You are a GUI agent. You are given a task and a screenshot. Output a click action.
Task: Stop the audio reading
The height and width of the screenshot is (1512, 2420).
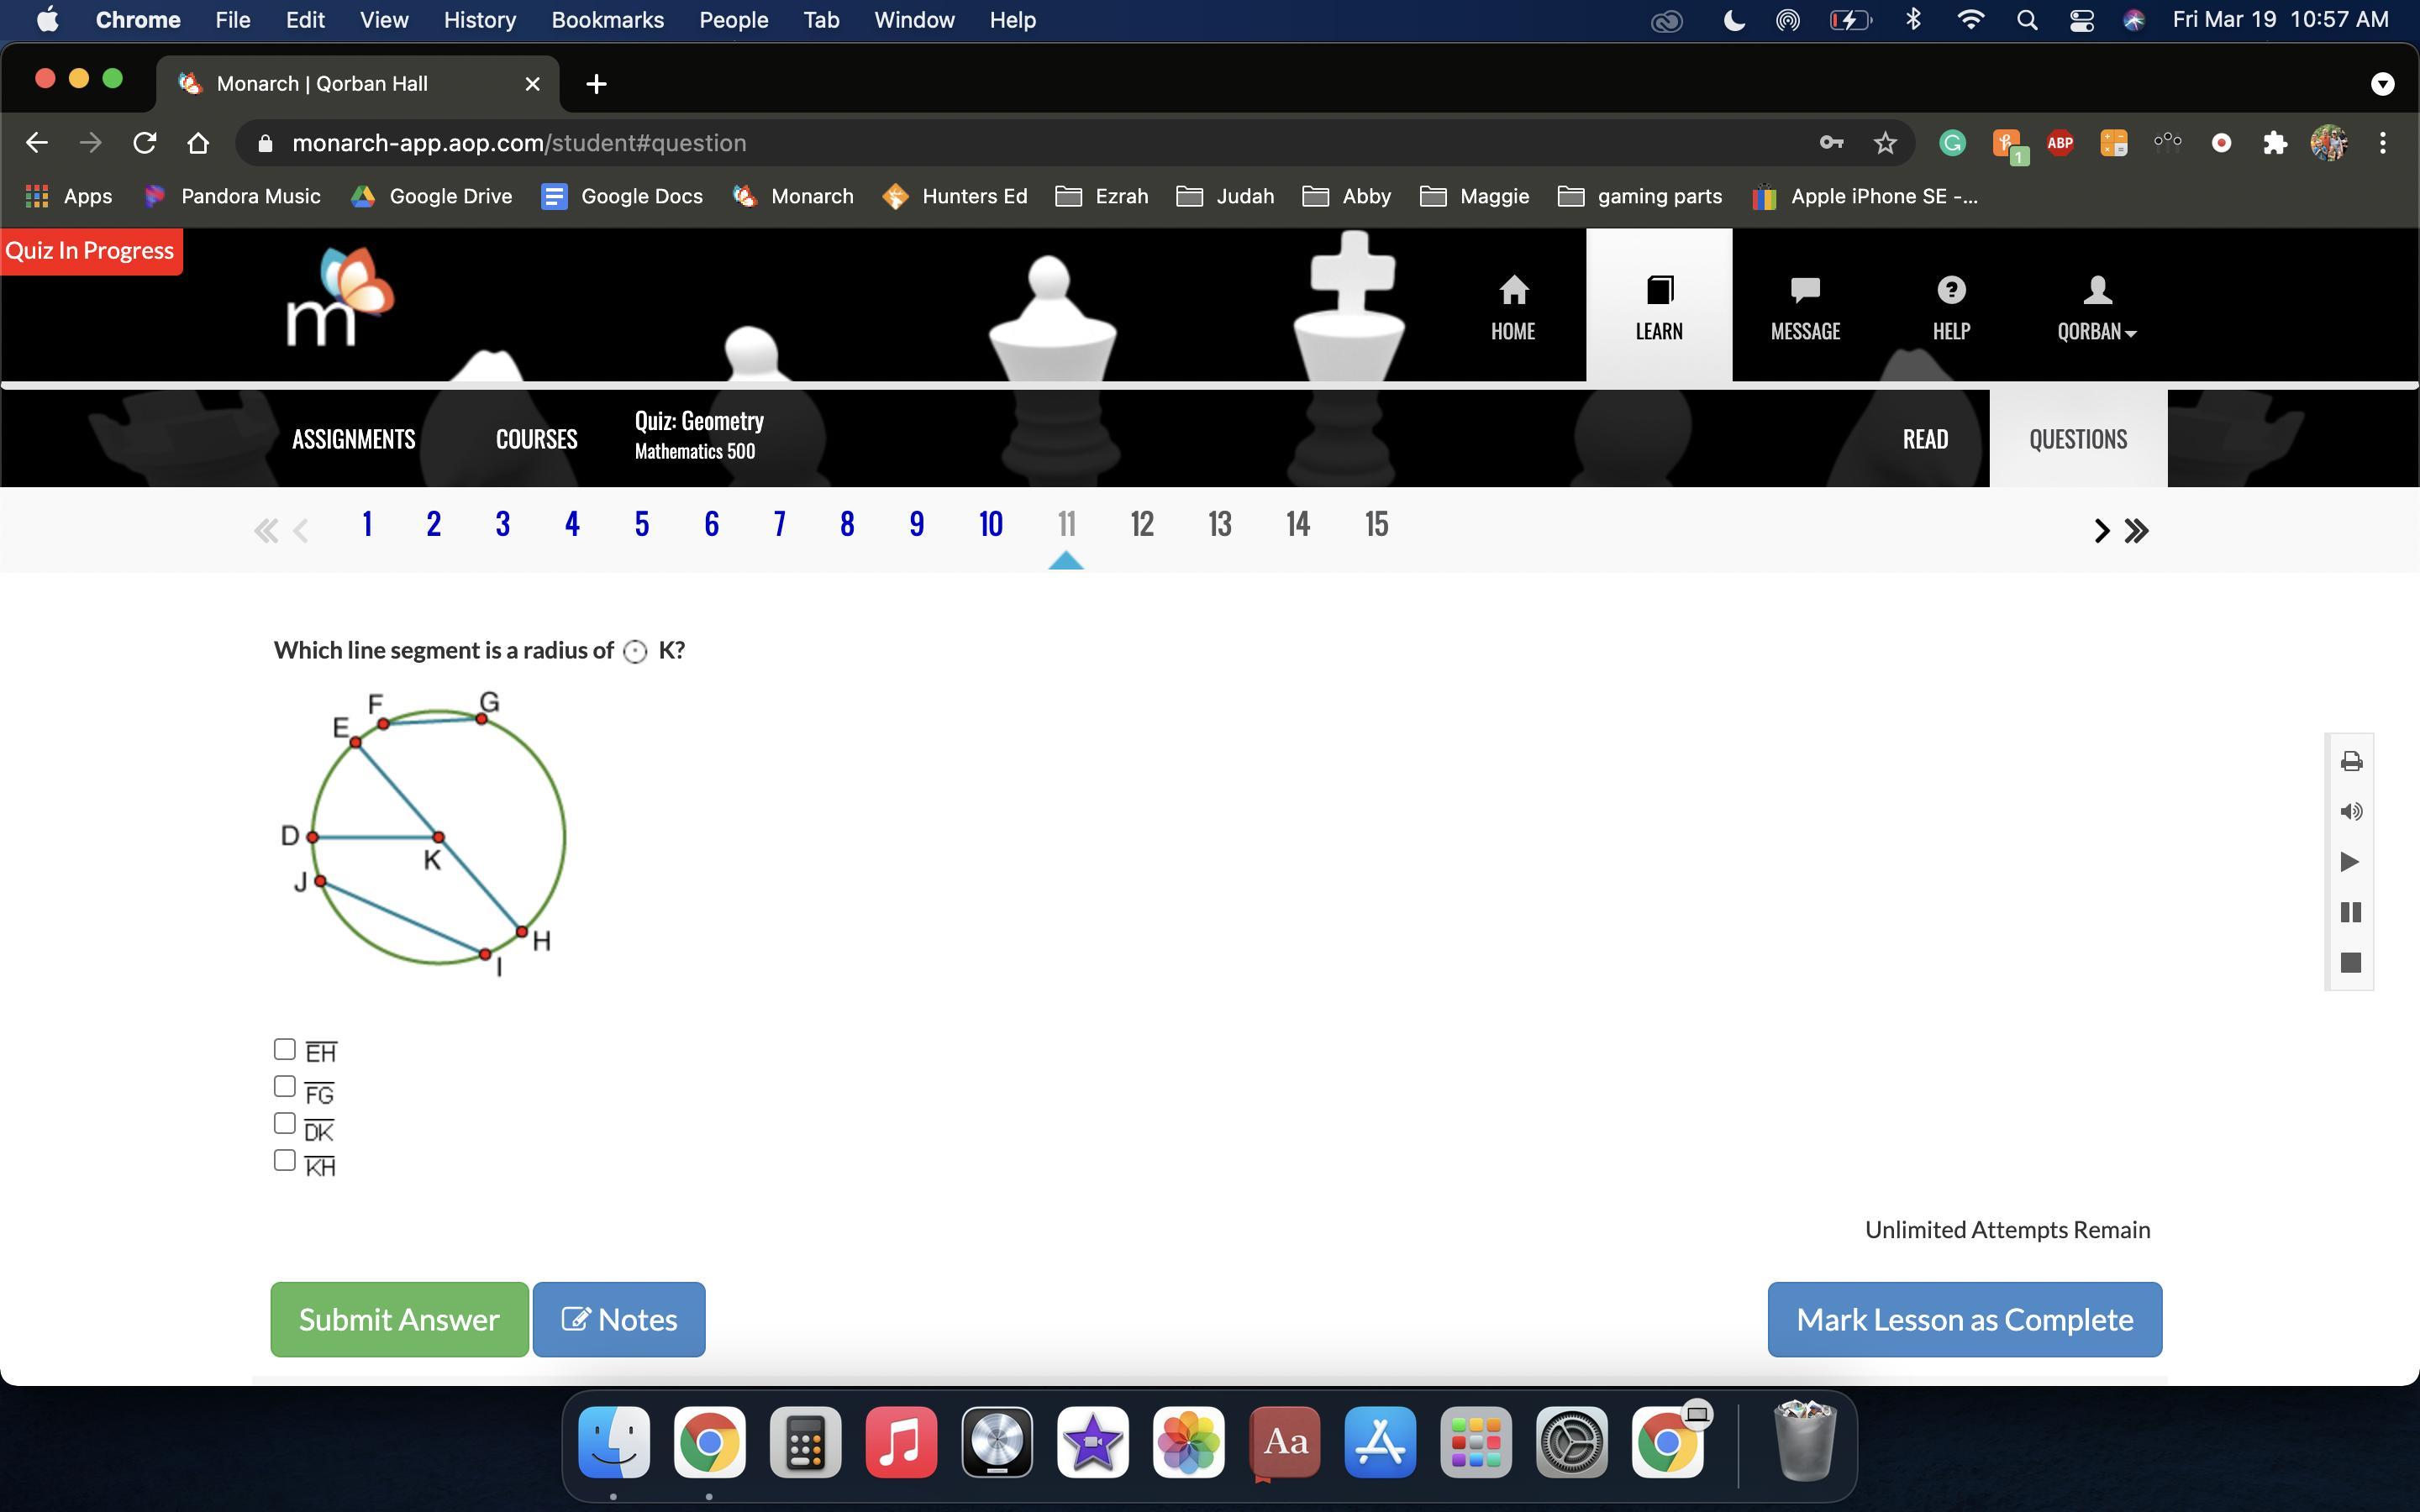(x=2351, y=962)
